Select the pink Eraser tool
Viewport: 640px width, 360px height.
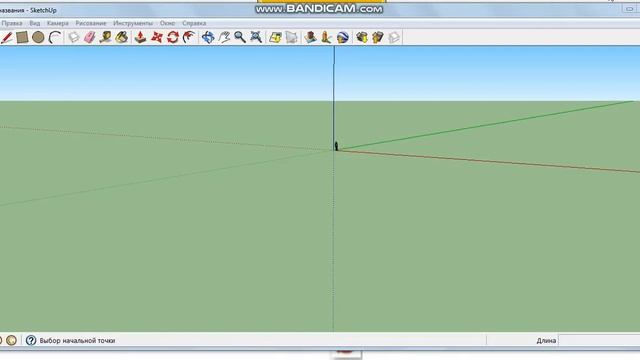pos(89,38)
